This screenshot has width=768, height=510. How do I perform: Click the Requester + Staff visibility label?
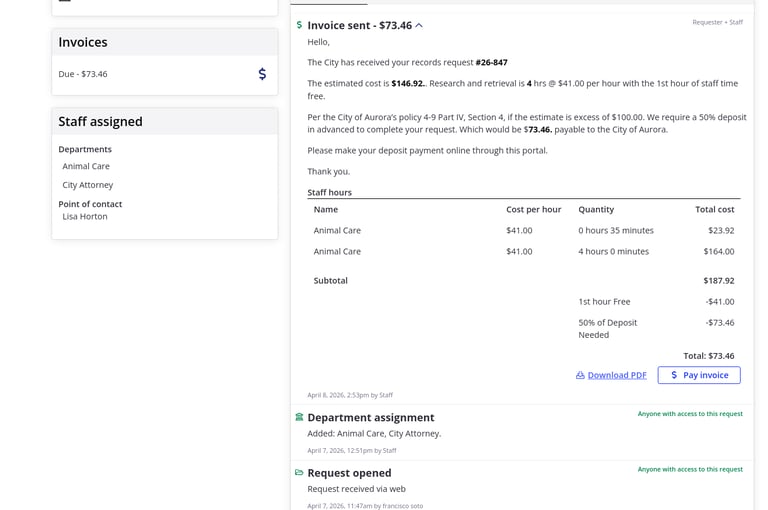(x=717, y=22)
